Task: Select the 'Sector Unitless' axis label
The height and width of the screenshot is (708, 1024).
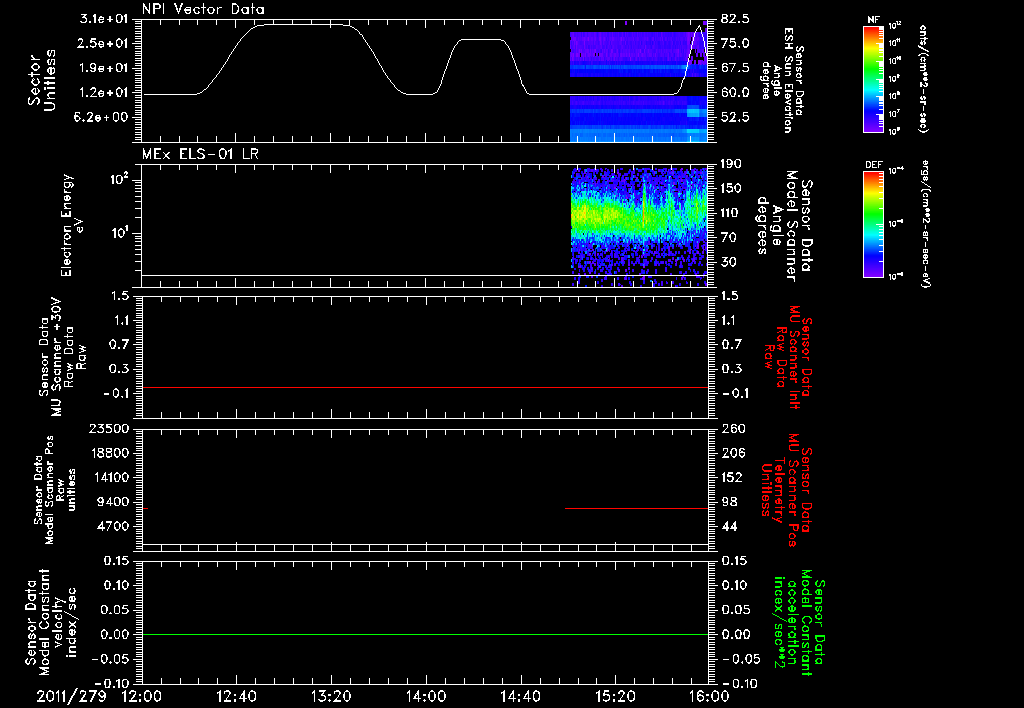Action: point(42,80)
